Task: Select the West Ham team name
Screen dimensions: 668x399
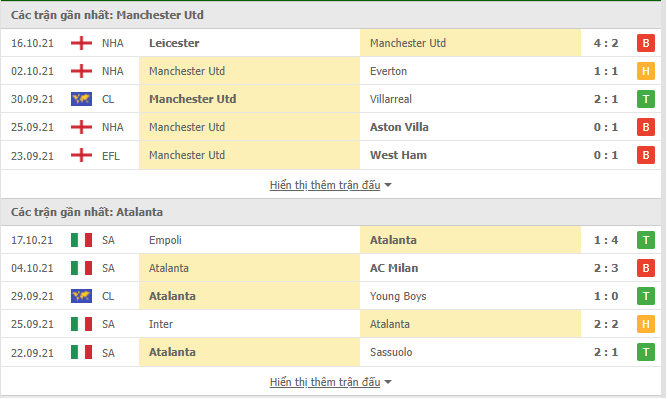Action: coord(398,155)
